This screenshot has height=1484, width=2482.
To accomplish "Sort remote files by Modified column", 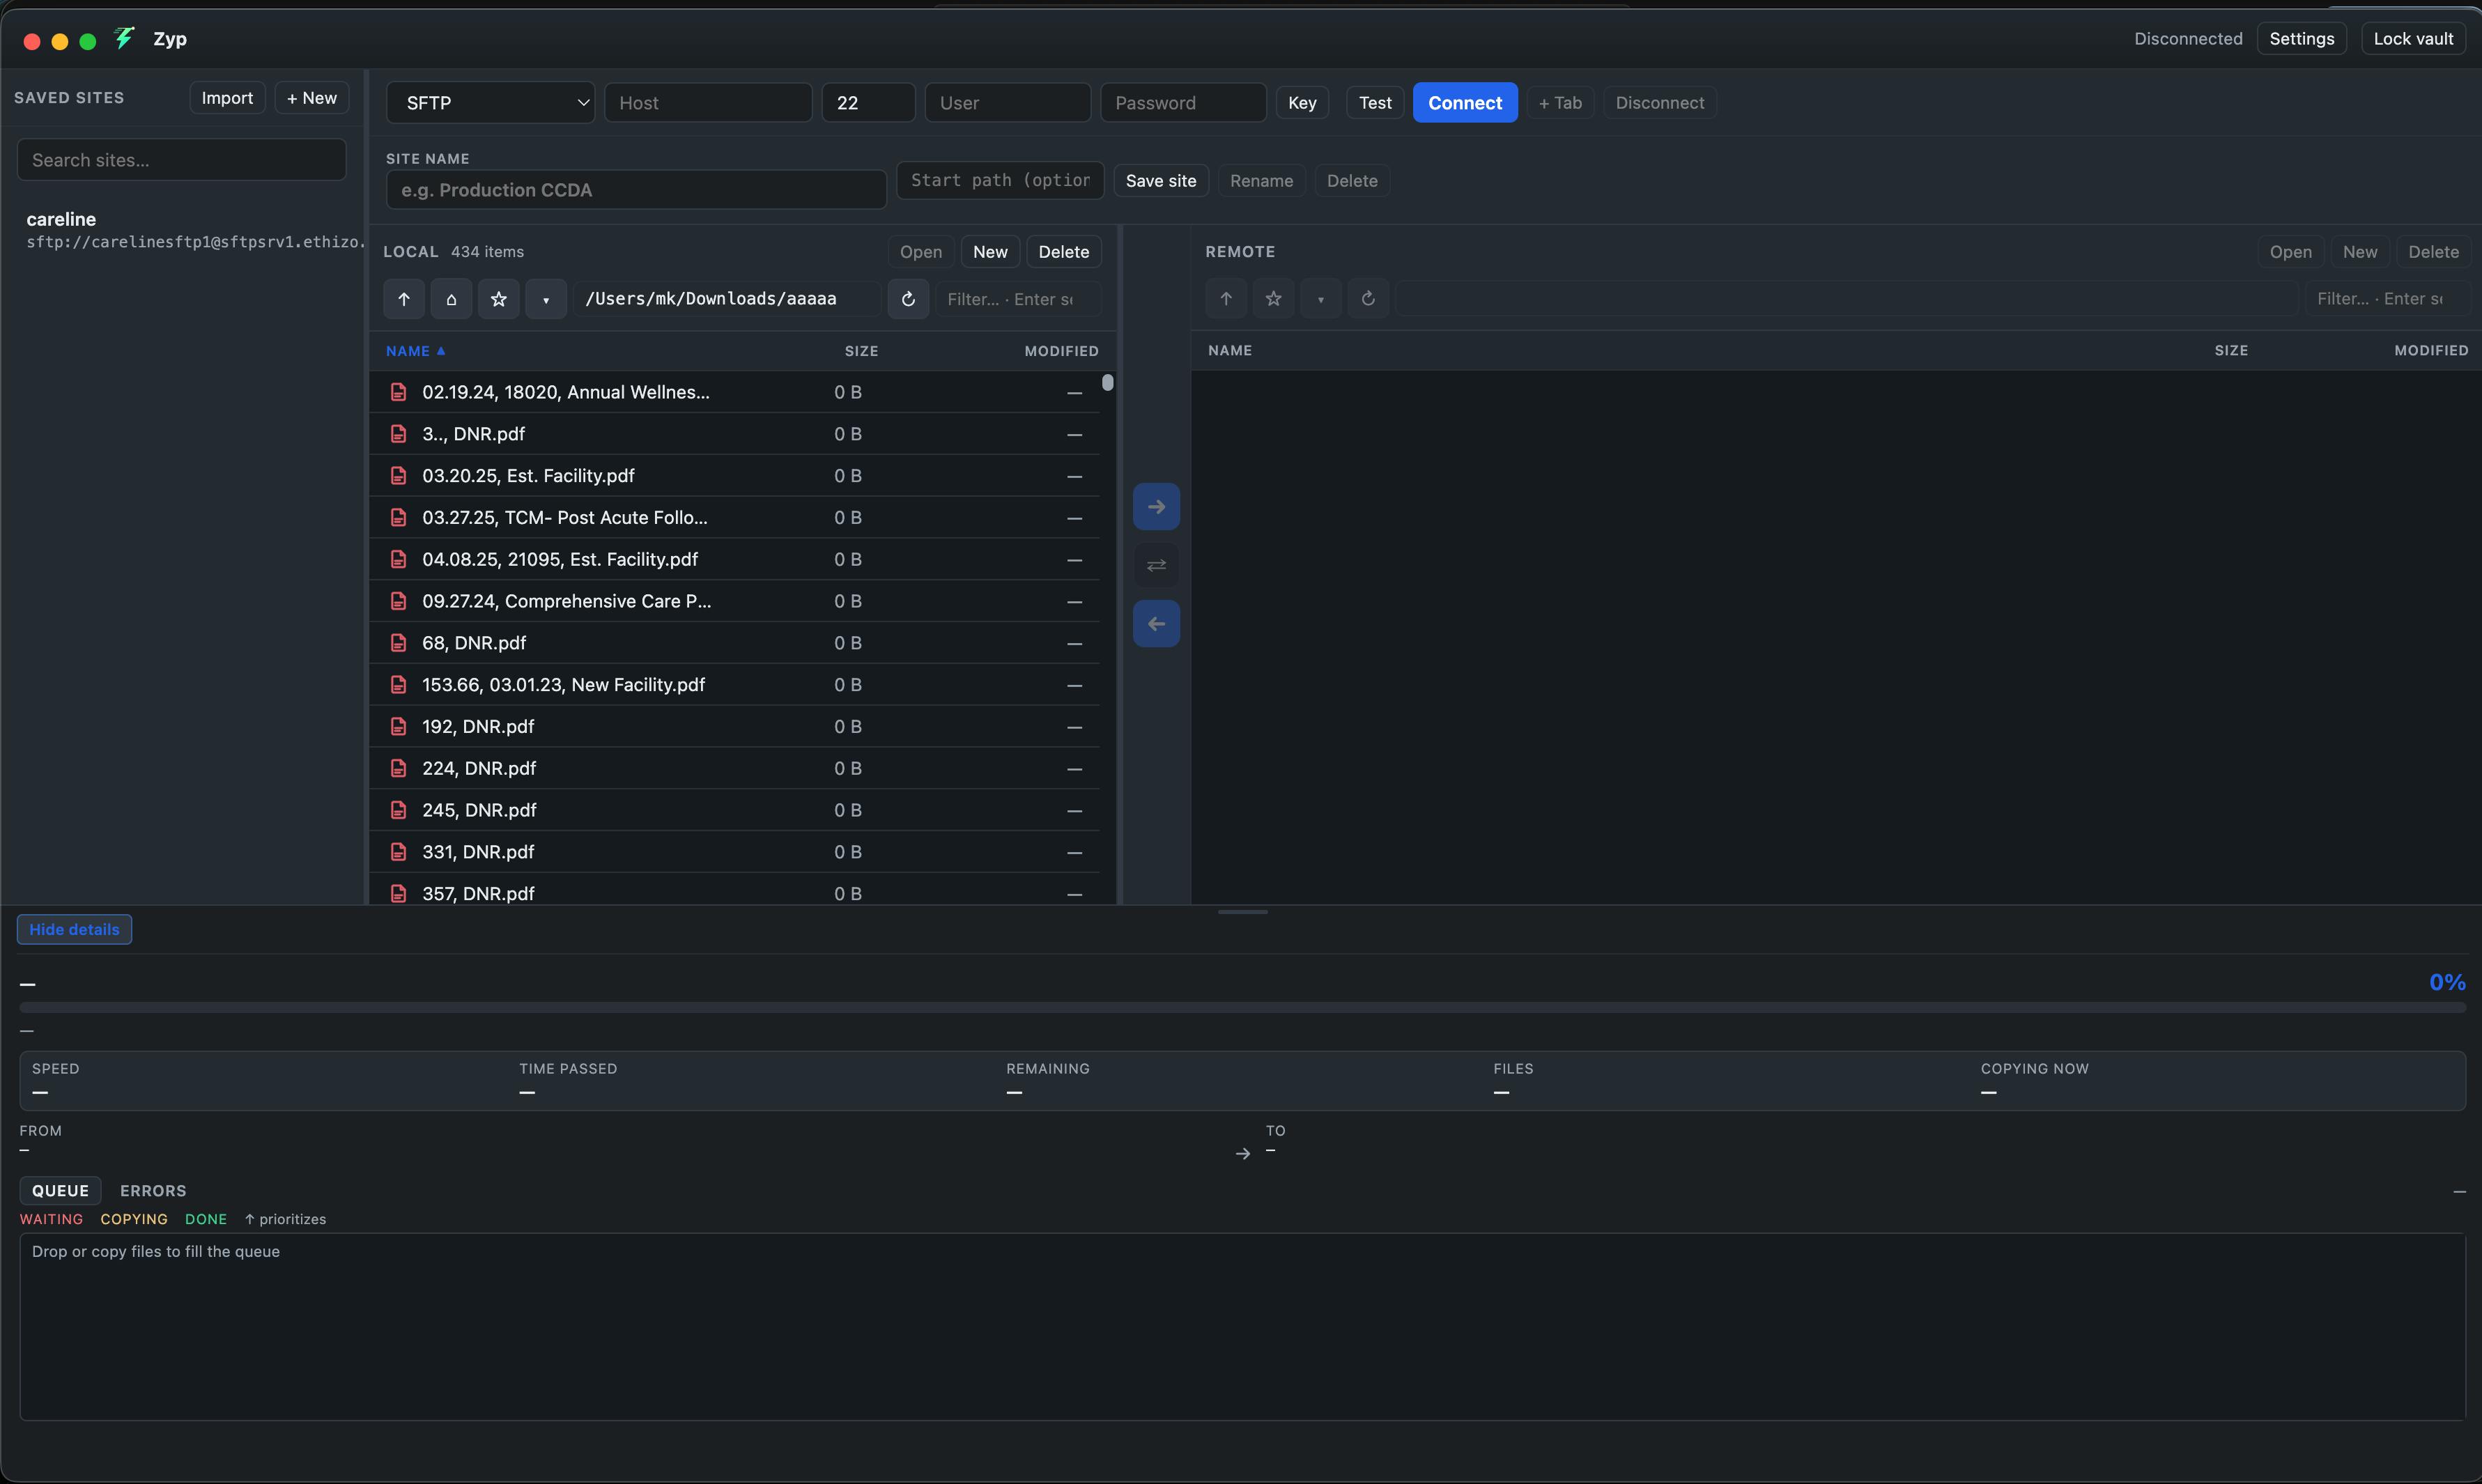I will 2431,350.
